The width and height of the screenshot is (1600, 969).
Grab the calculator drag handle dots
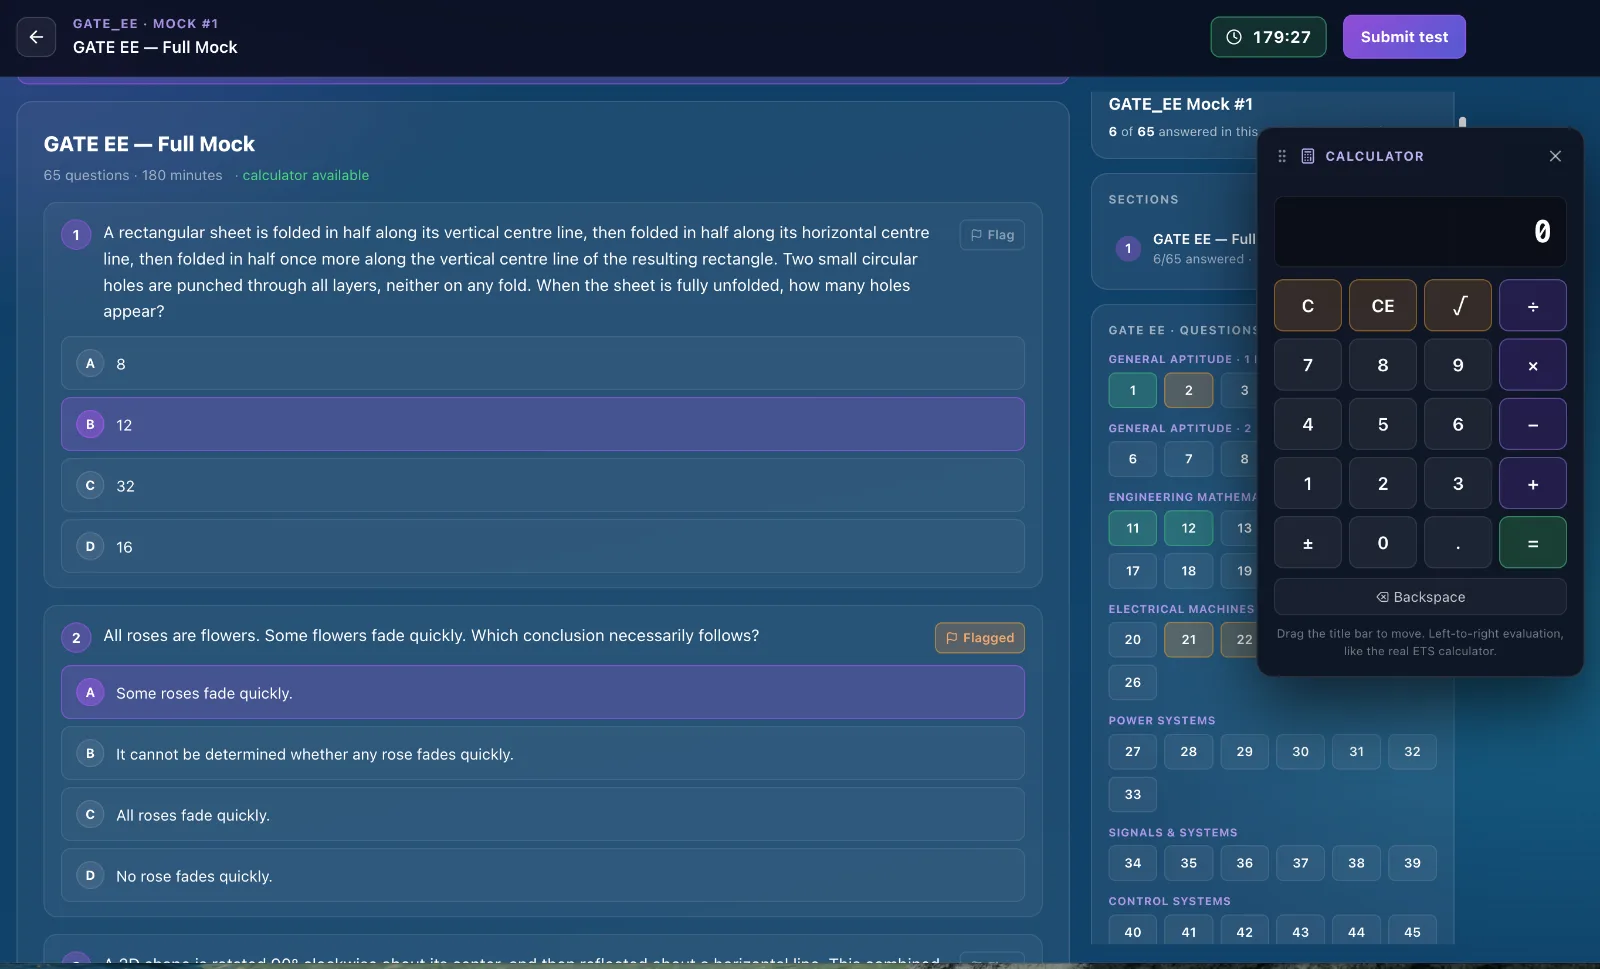1282,156
